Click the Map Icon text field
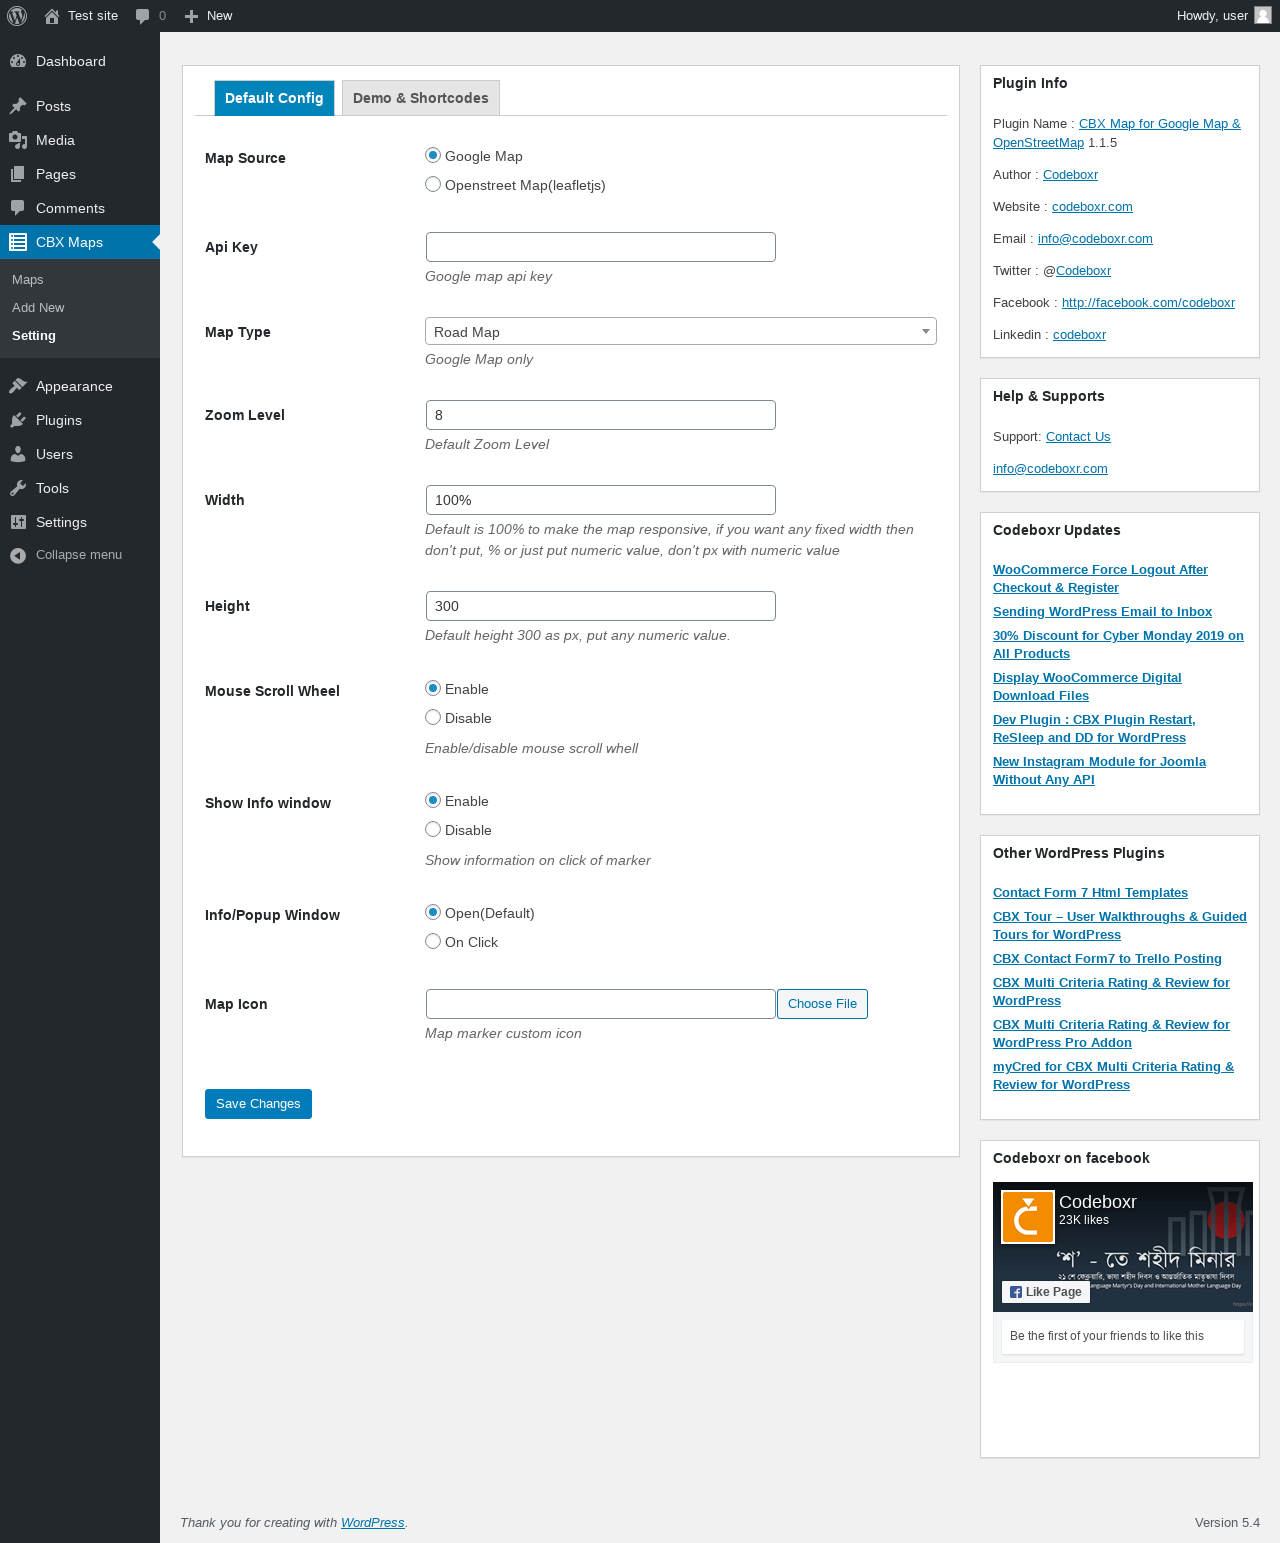Viewport: 1280px width, 1543px height. [601, 1004]
